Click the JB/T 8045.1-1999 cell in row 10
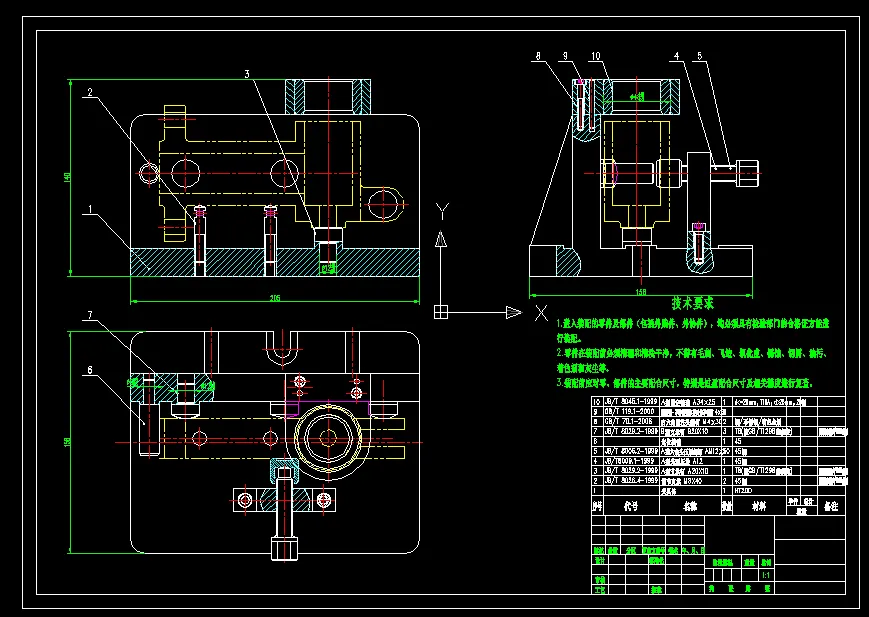Screen dimensions: 869x617 [630, 401]
